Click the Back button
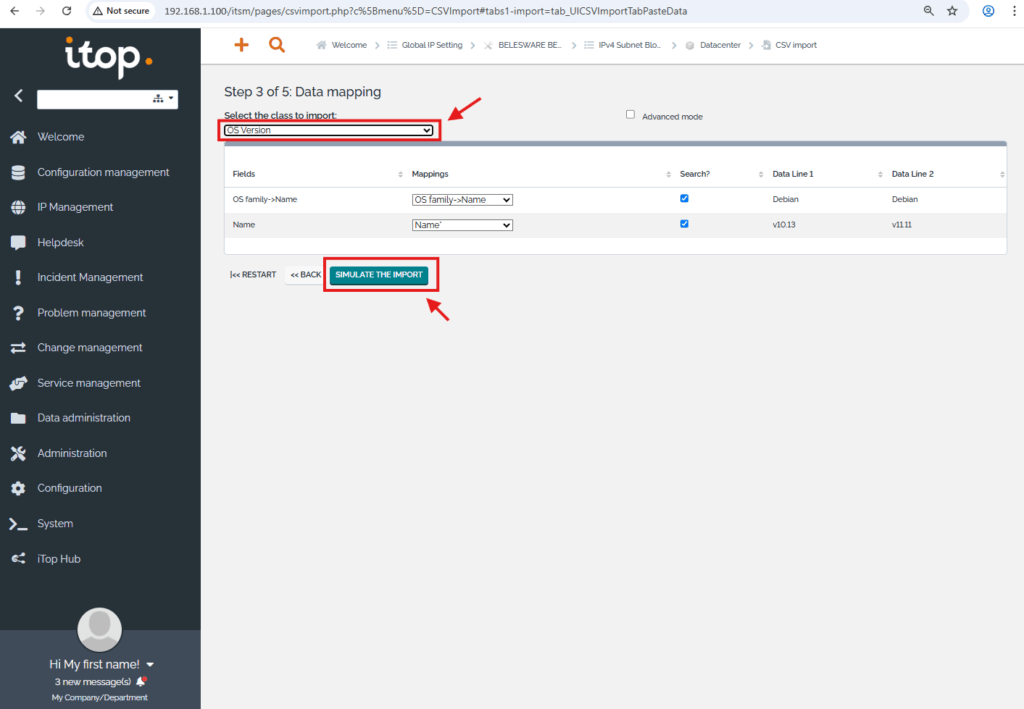Image resolution: width=1024 pixels, height=709 pixels. coord(306,275)
